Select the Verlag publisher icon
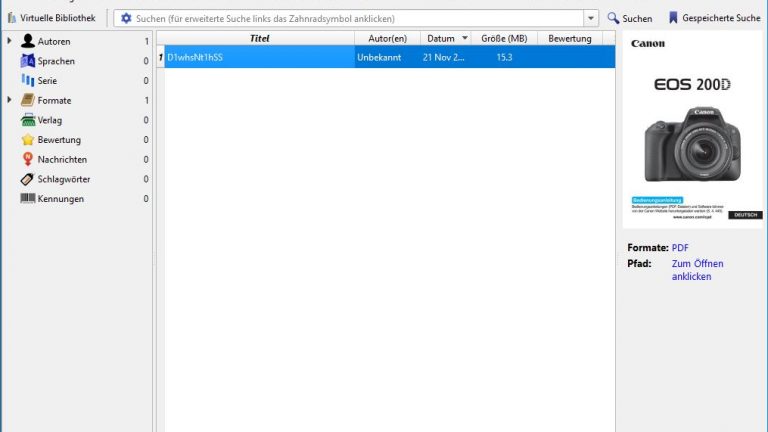Viewport: 768px width, 432px height. click(x=28, y=120)
